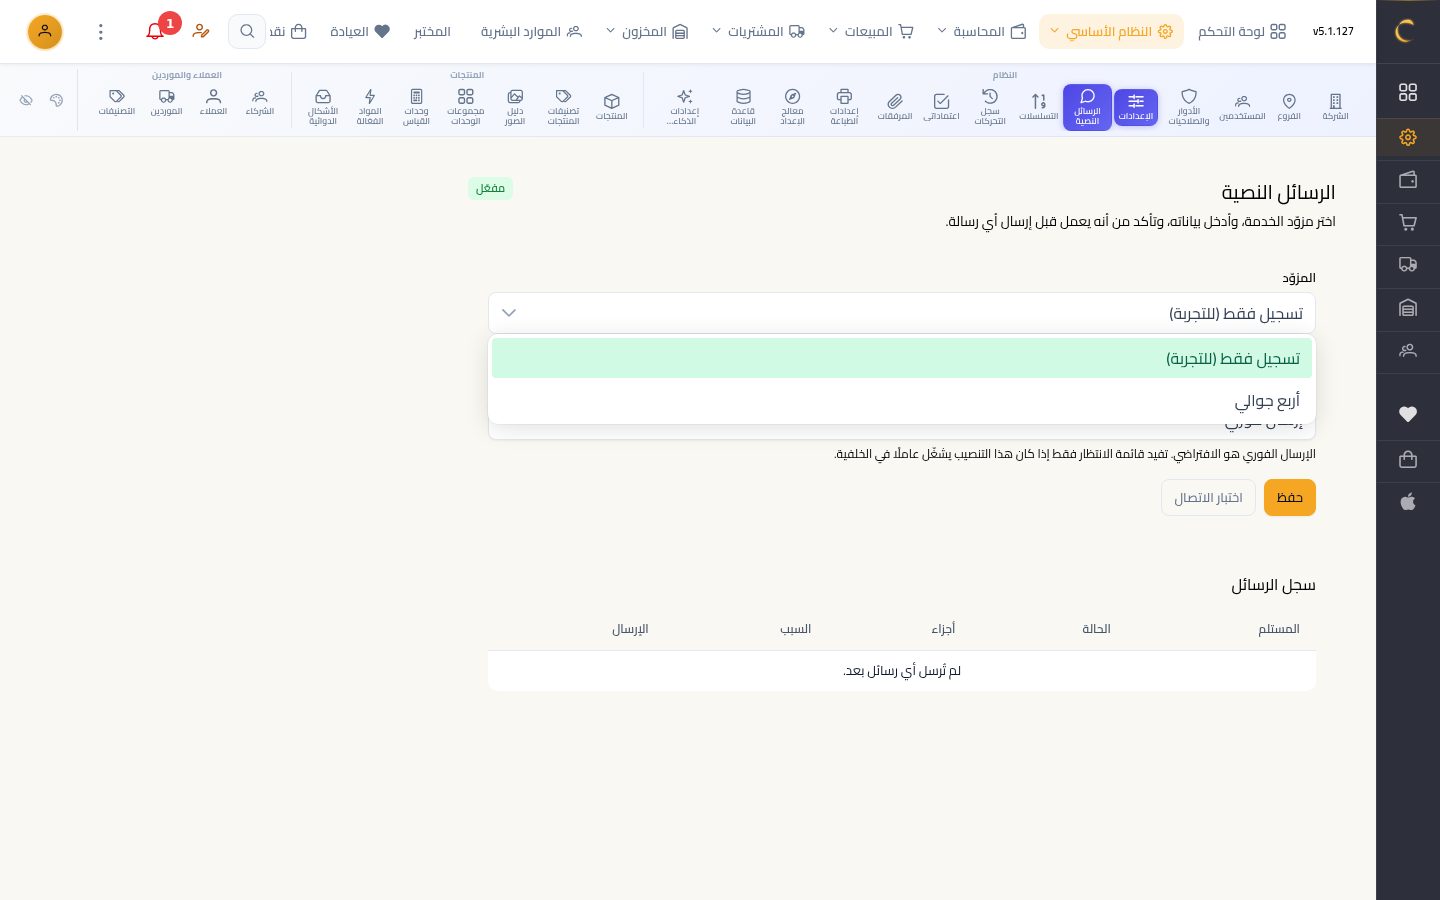Viewport: 1440px width, 900px height.
Task: Expand the المحاسبة top menu
Action: [982, 31]
